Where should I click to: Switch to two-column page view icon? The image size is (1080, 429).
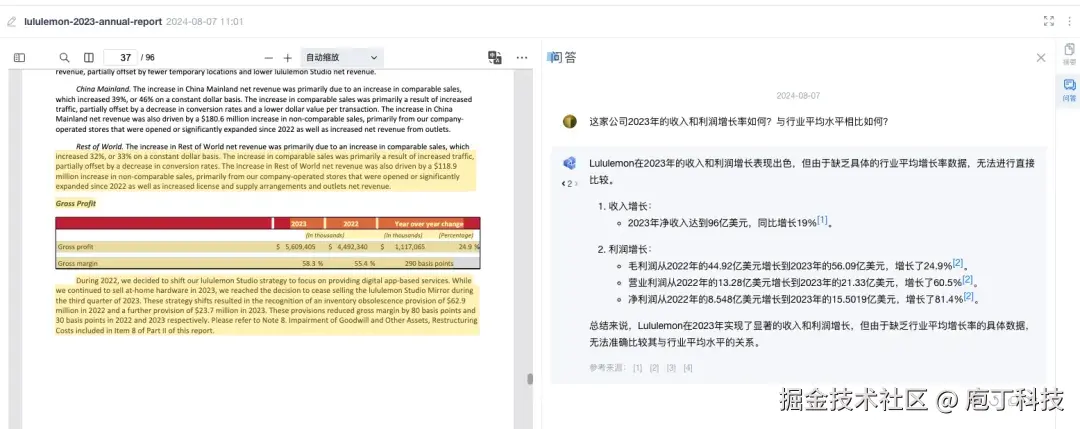(89, 58)
